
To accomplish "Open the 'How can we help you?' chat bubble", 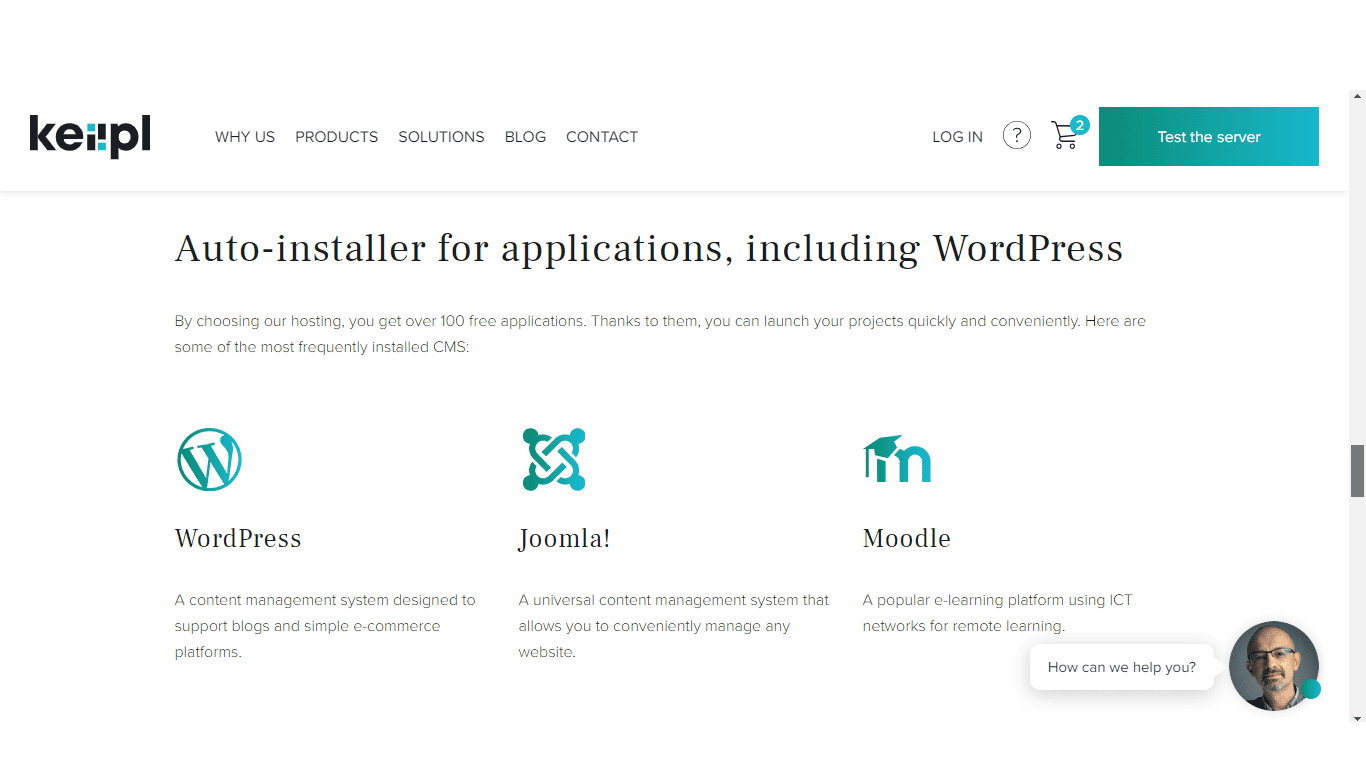I will 1122,667.
